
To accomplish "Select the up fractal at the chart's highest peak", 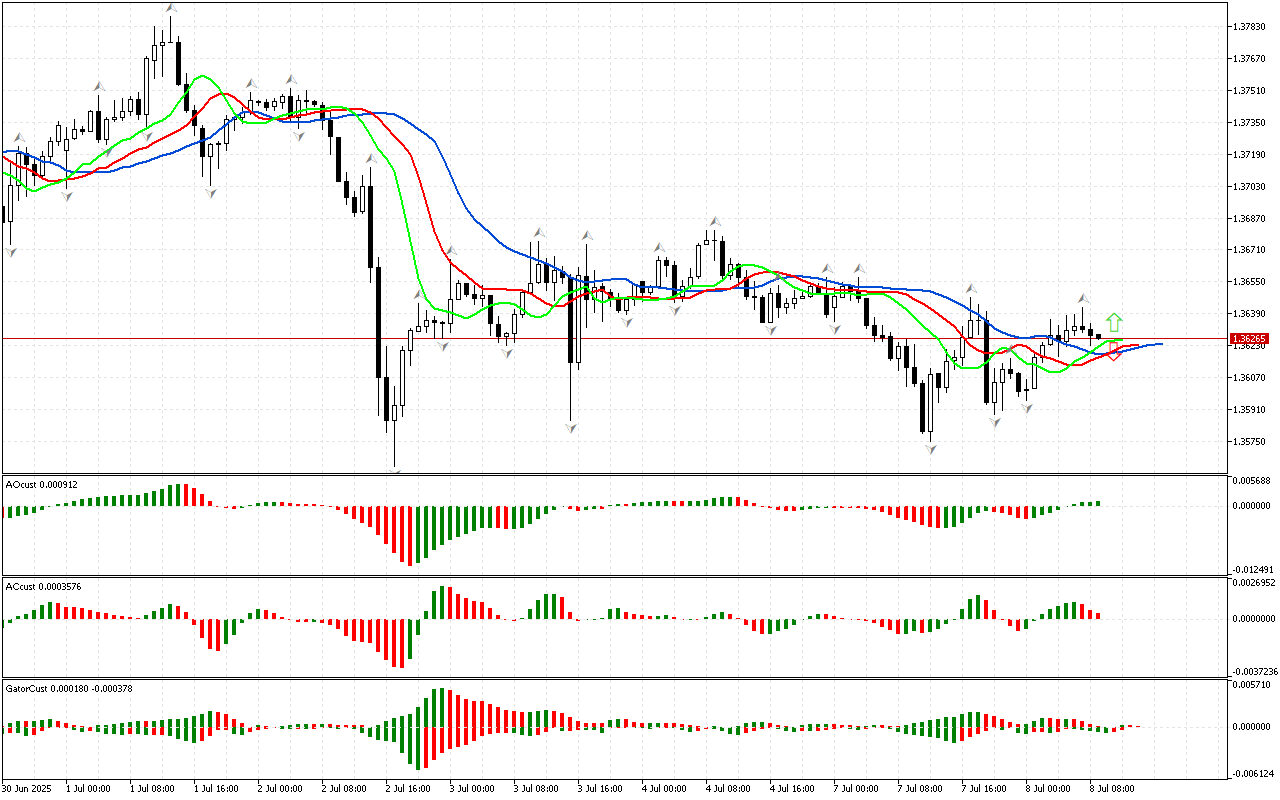I will (172, 8).
